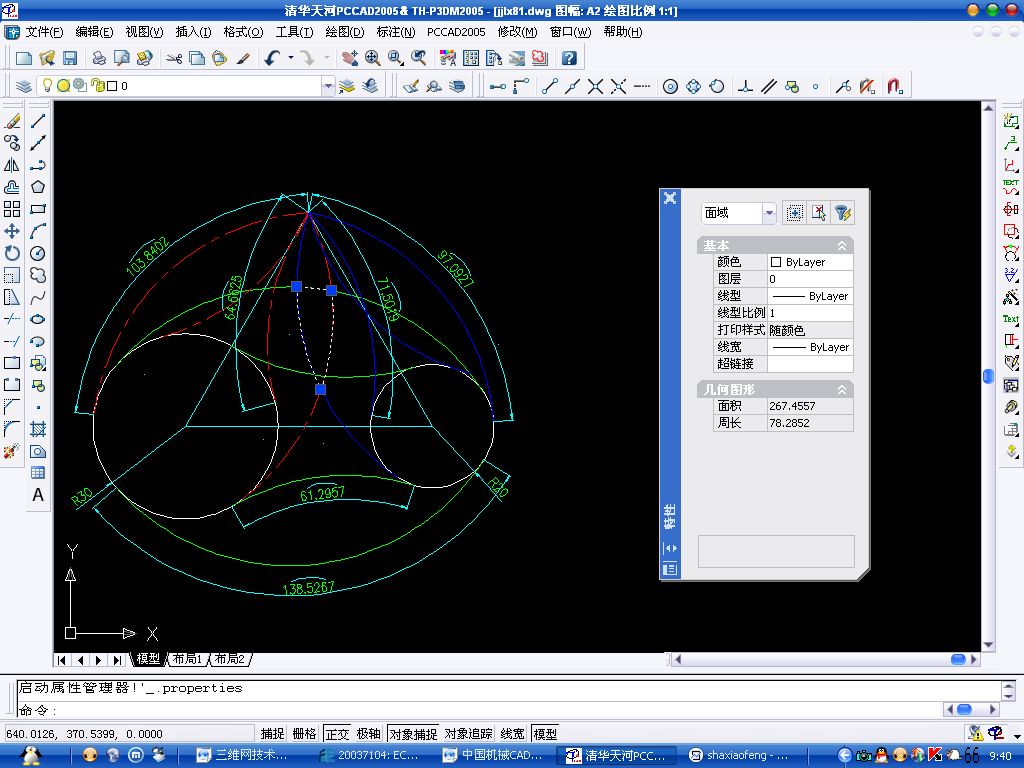
Task: Click the horizontal scrollbar thumb below the drawing
Action: (958, 659)
